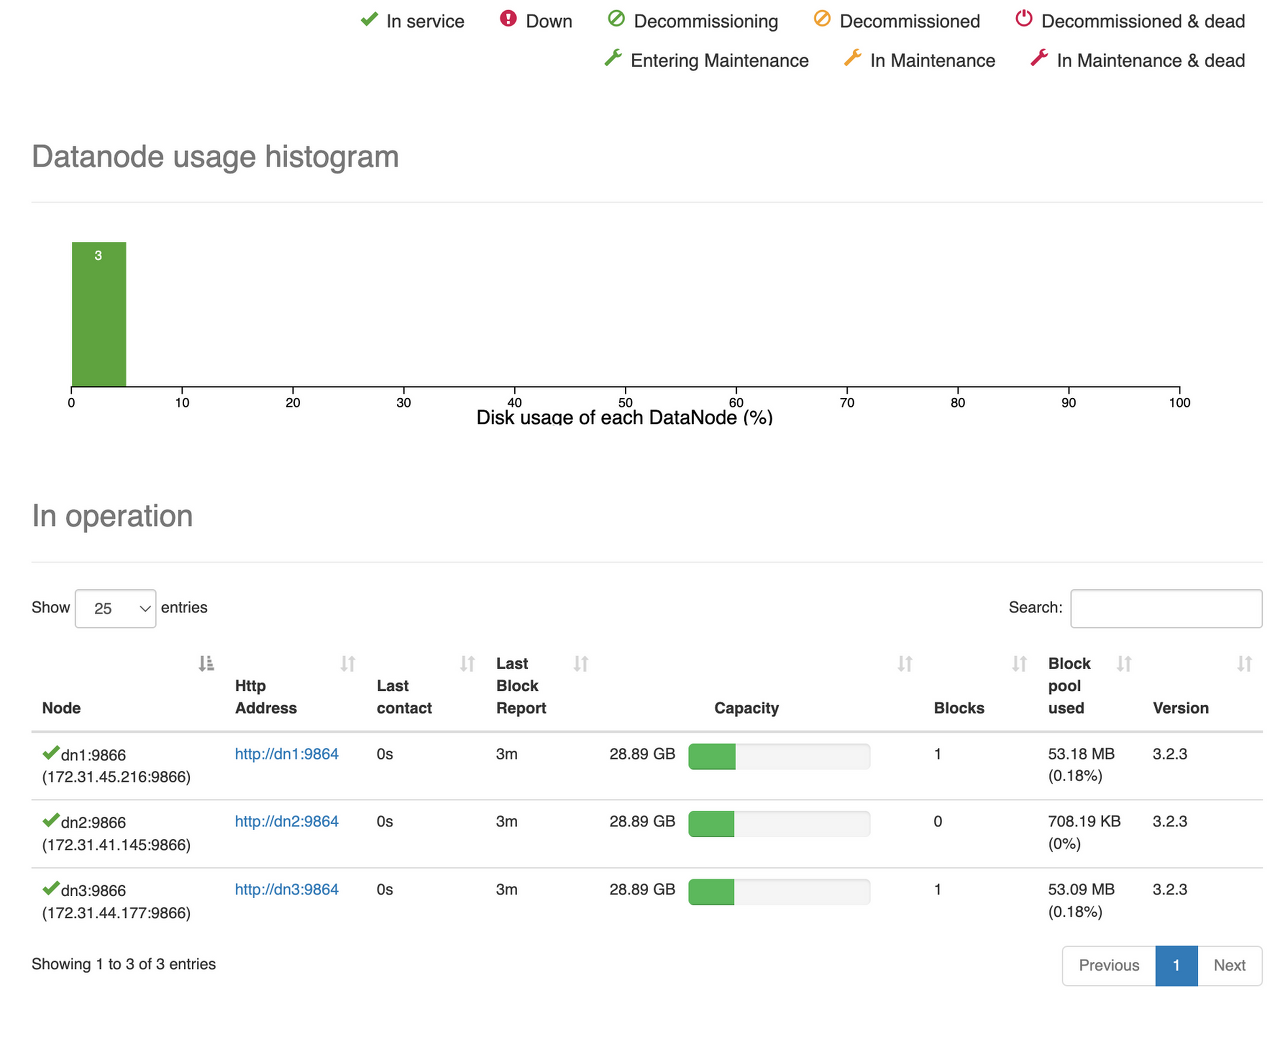The image size is (1280, 1059).
Task: Open the http://dn2:9864 link
Action: [287, 822]
